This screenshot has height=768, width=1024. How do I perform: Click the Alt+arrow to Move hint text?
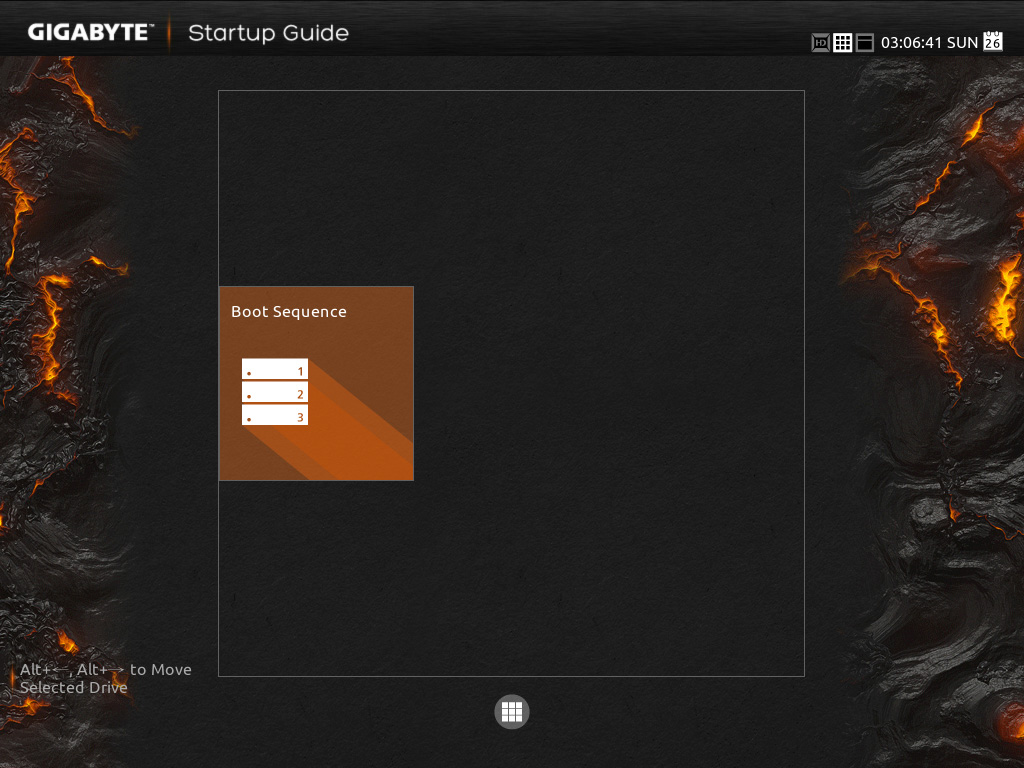click(105, 670)
